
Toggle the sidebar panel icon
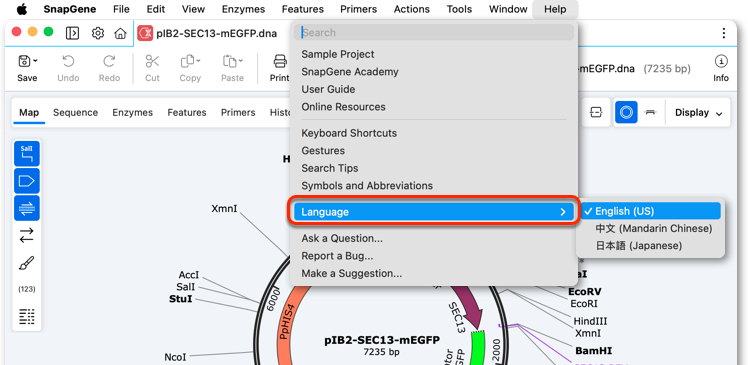coord(73,33)
